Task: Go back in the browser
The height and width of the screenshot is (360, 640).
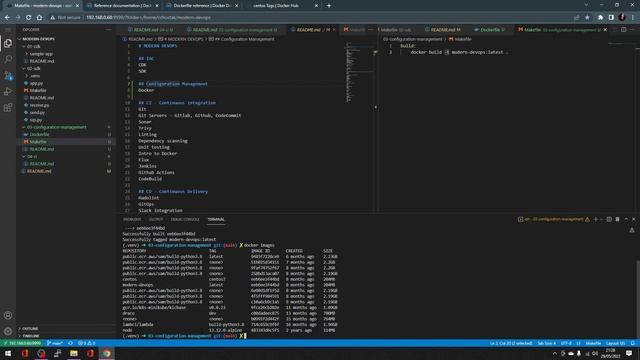Action: [7, 18]
